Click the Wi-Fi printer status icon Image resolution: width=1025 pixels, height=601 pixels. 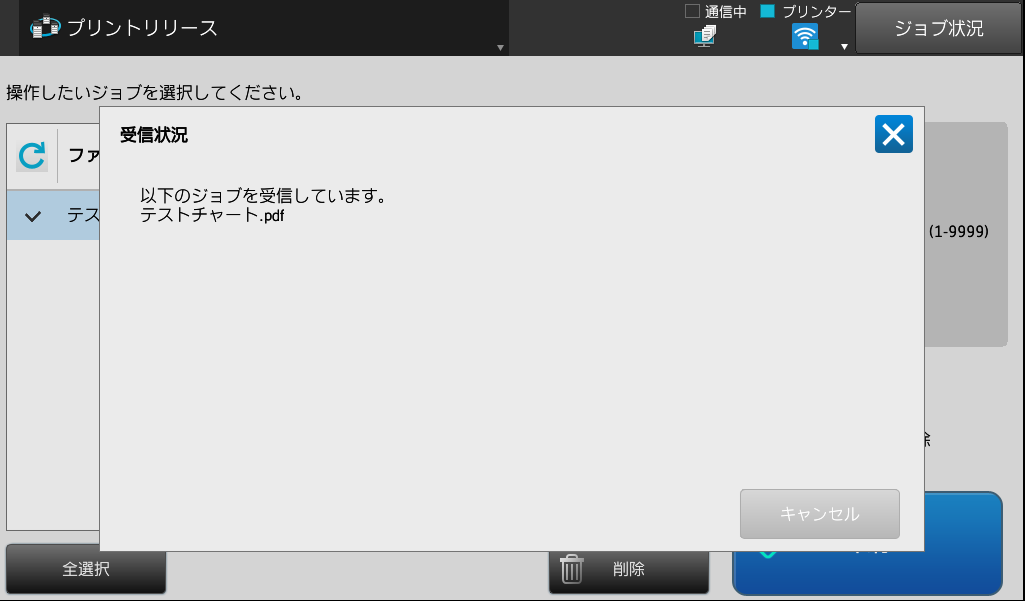[805, 37]
